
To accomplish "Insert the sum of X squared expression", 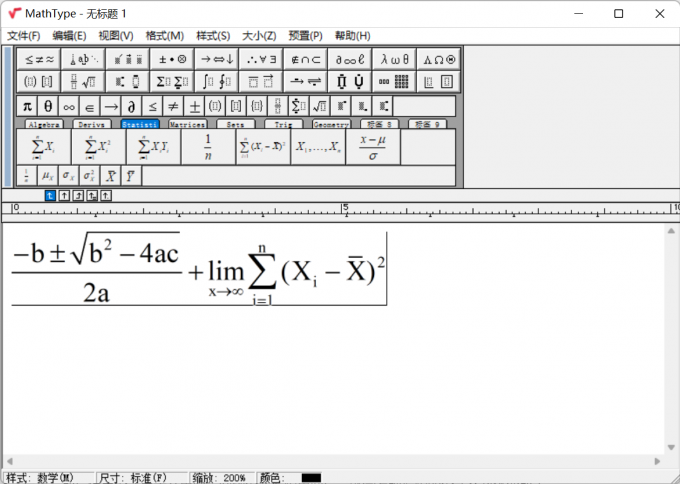I will tap(98, 147).
